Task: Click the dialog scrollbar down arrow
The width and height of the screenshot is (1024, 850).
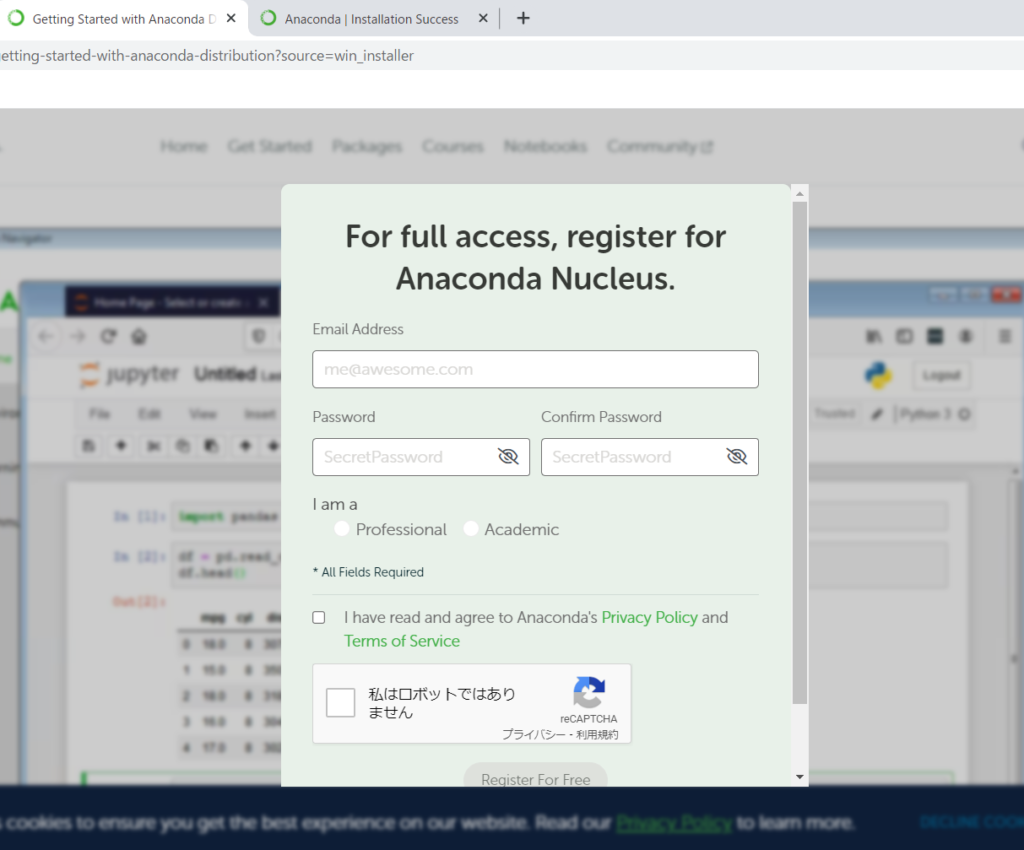Action: point(799,777)
